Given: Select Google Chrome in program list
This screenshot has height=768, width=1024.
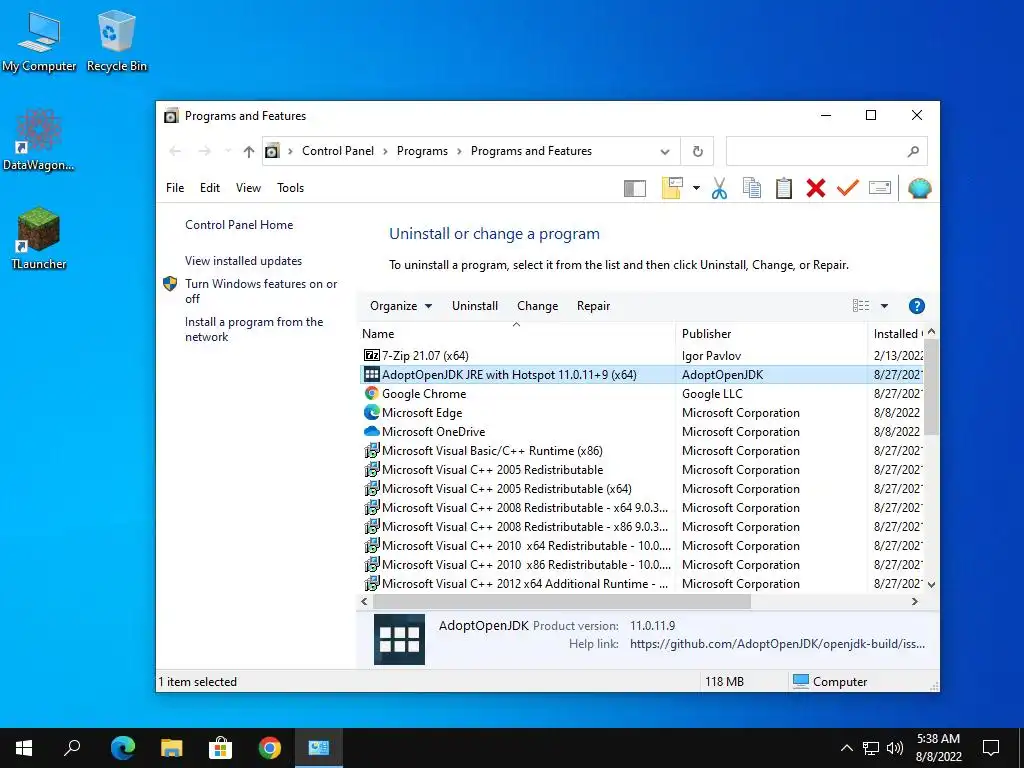Looking at the screenshot, I should 641,394.
